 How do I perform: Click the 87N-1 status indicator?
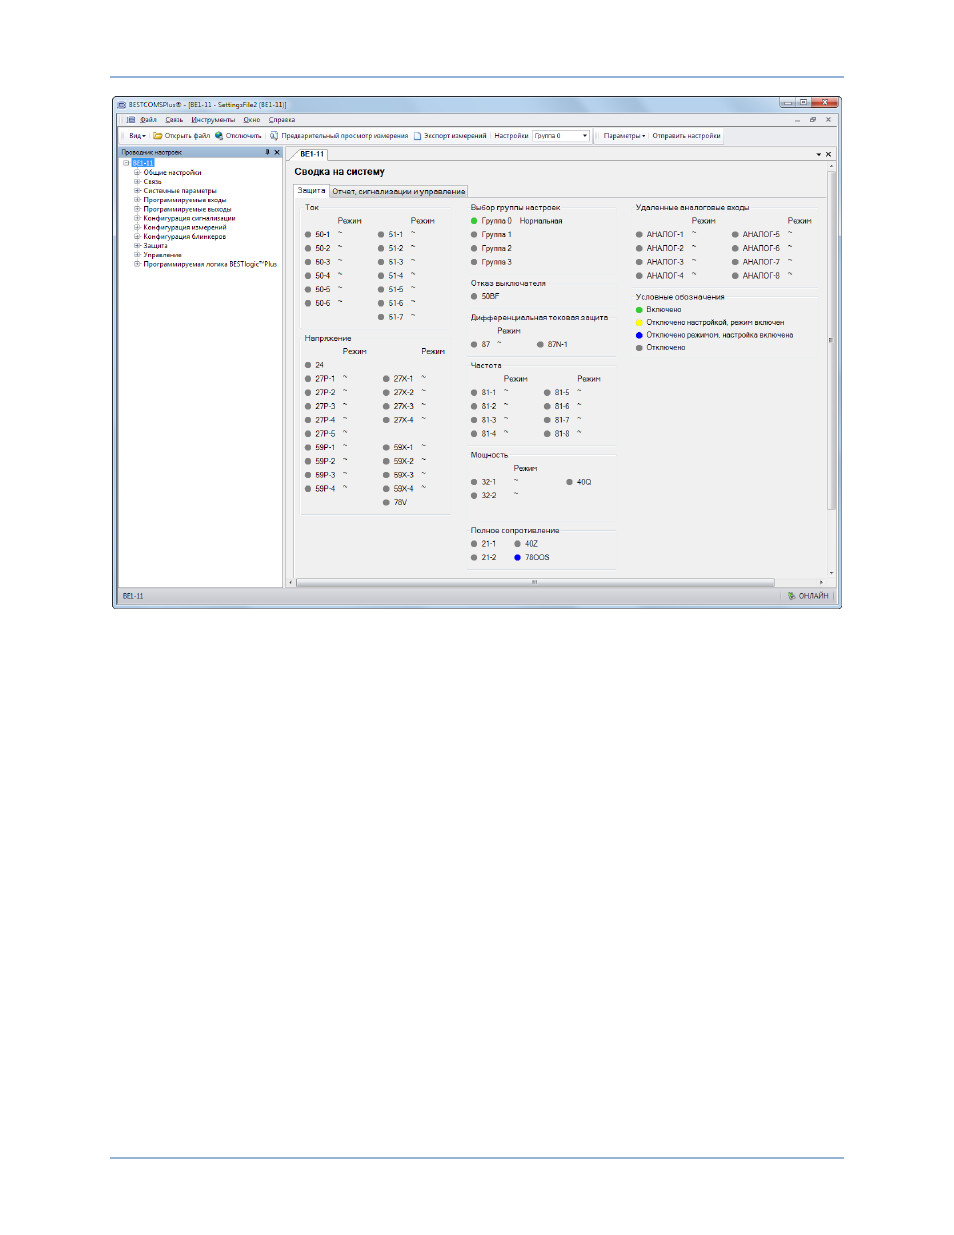[x=540, y=345]
